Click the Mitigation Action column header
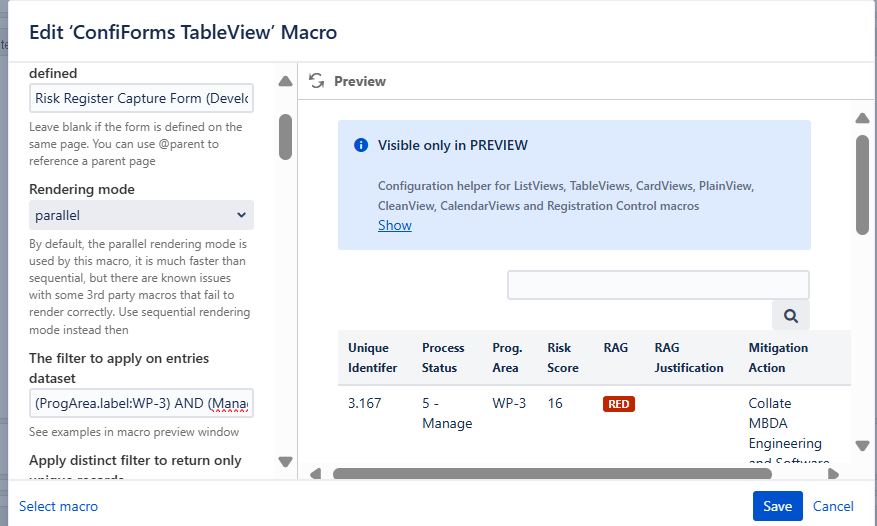Image resolution: width=877 pixels, height=526 pixels. 778,358
